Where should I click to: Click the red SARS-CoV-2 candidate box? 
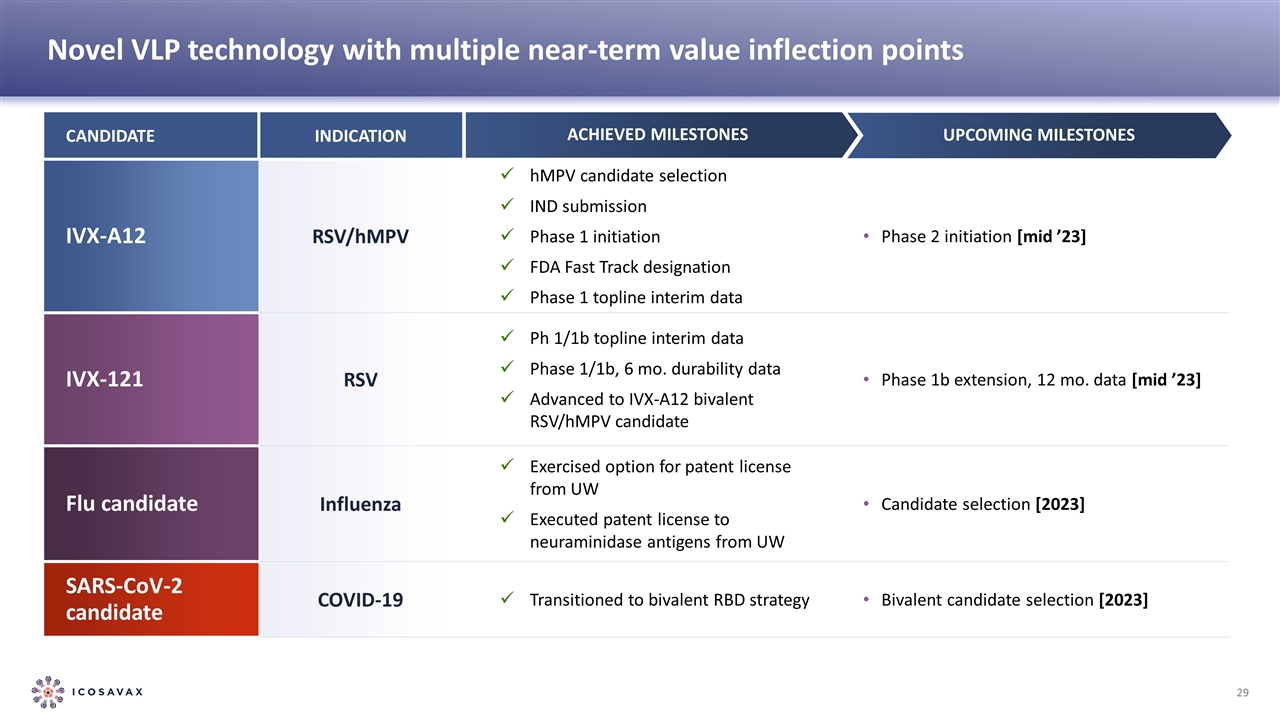[x=151, y=599]
